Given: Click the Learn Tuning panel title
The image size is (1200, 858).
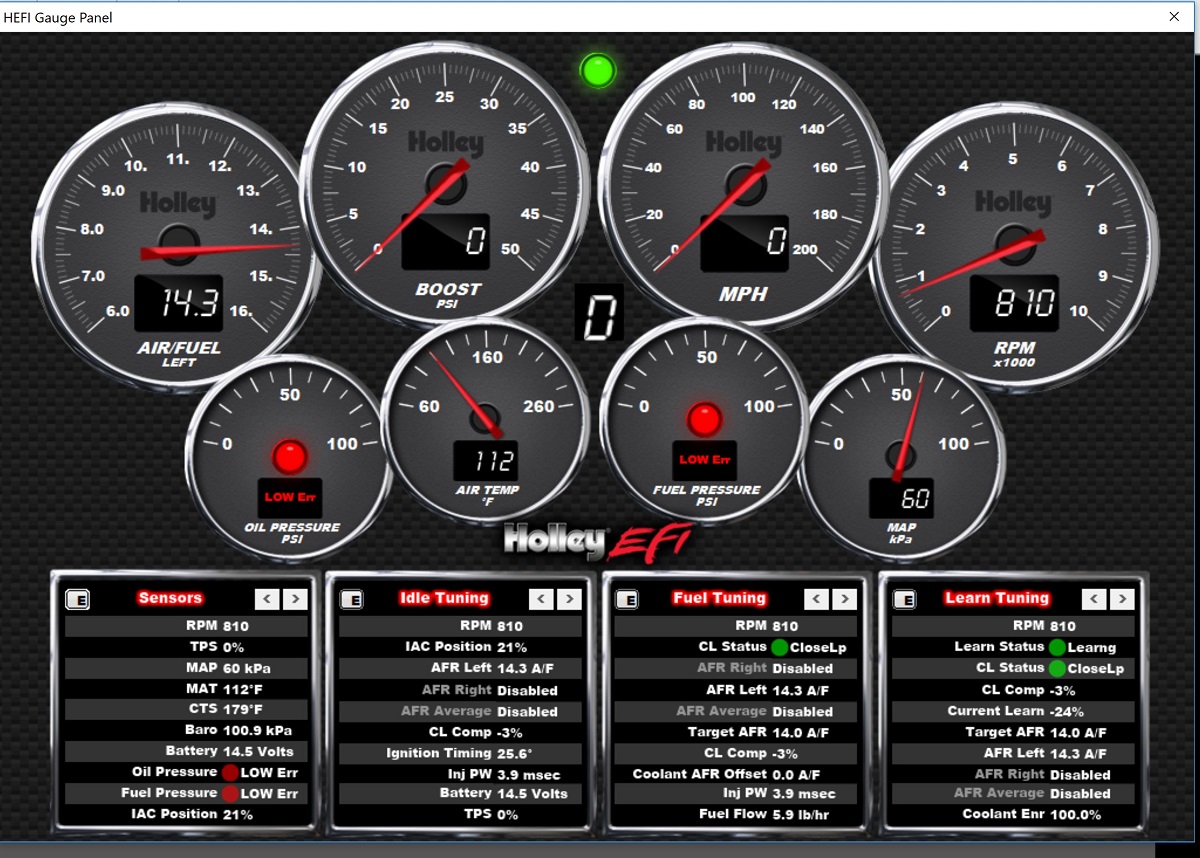Looking at the screenshot, I should point(997,598).
